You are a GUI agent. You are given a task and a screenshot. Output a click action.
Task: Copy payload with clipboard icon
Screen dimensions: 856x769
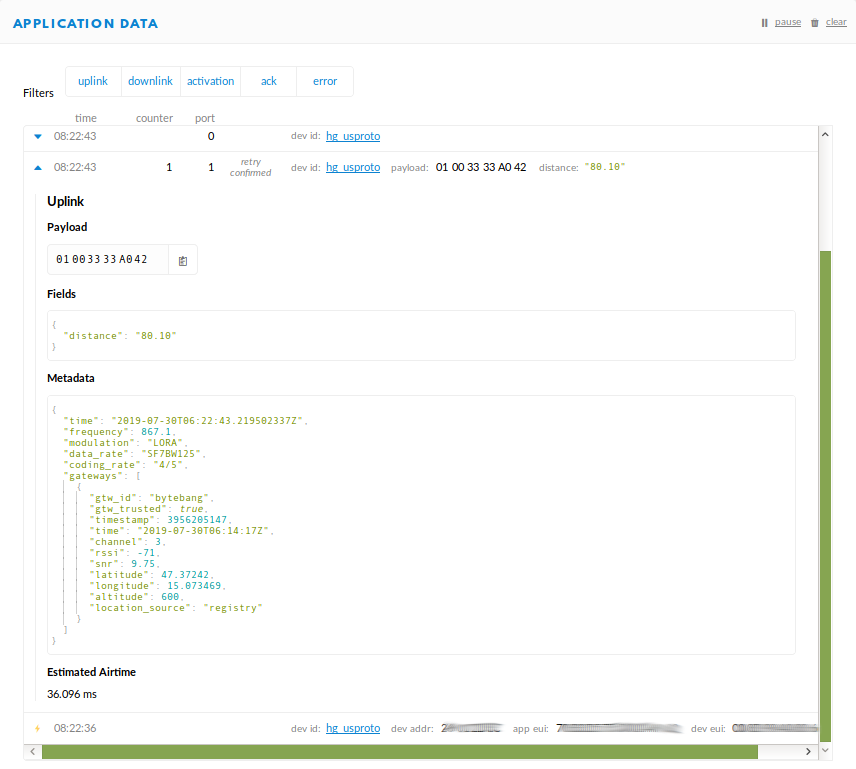pos(183,261)
